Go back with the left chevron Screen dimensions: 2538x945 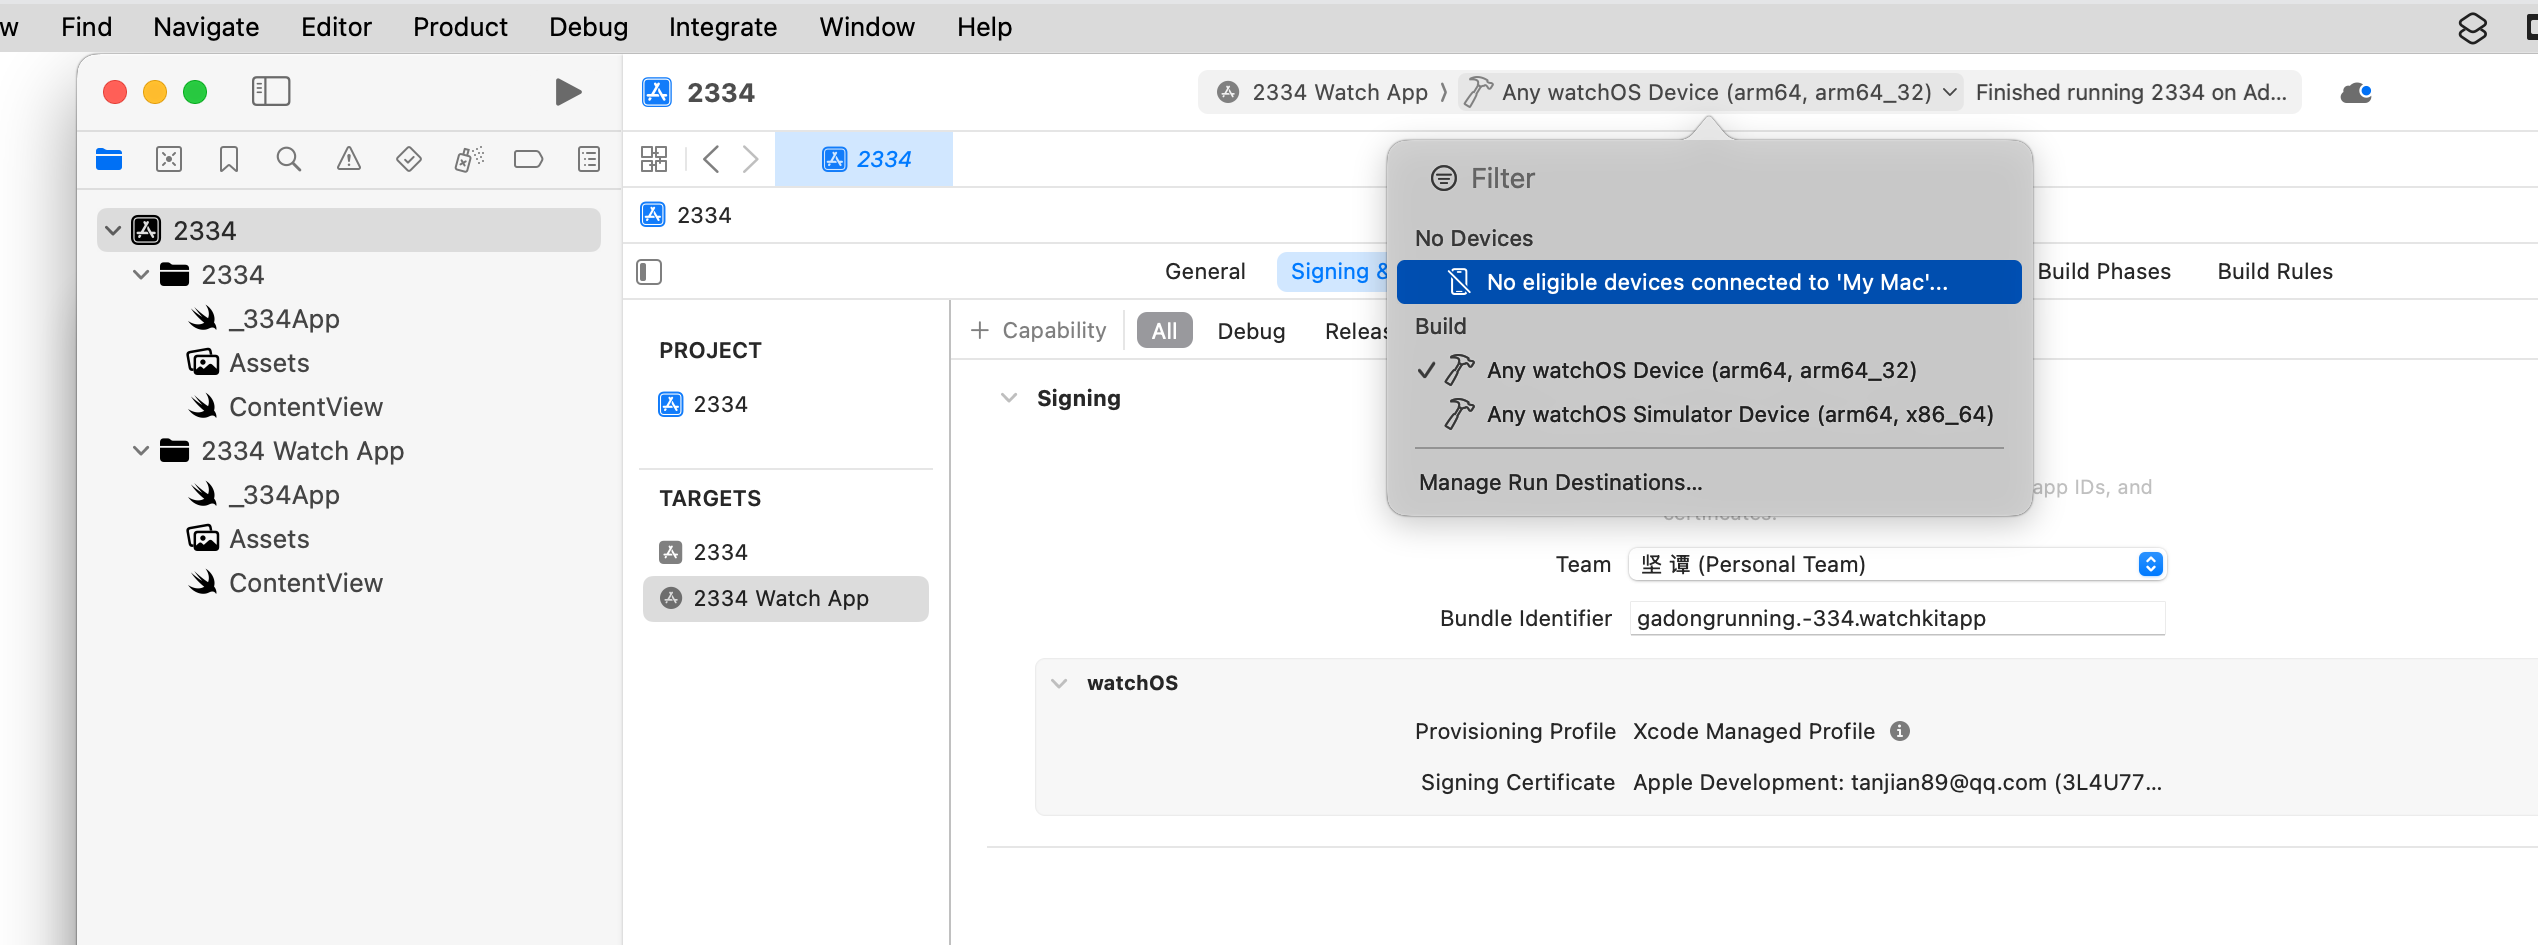click(711, 159)
